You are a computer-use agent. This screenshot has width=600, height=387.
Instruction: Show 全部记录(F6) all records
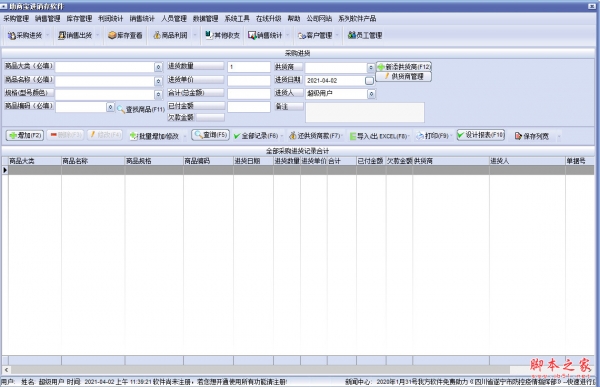256,136
